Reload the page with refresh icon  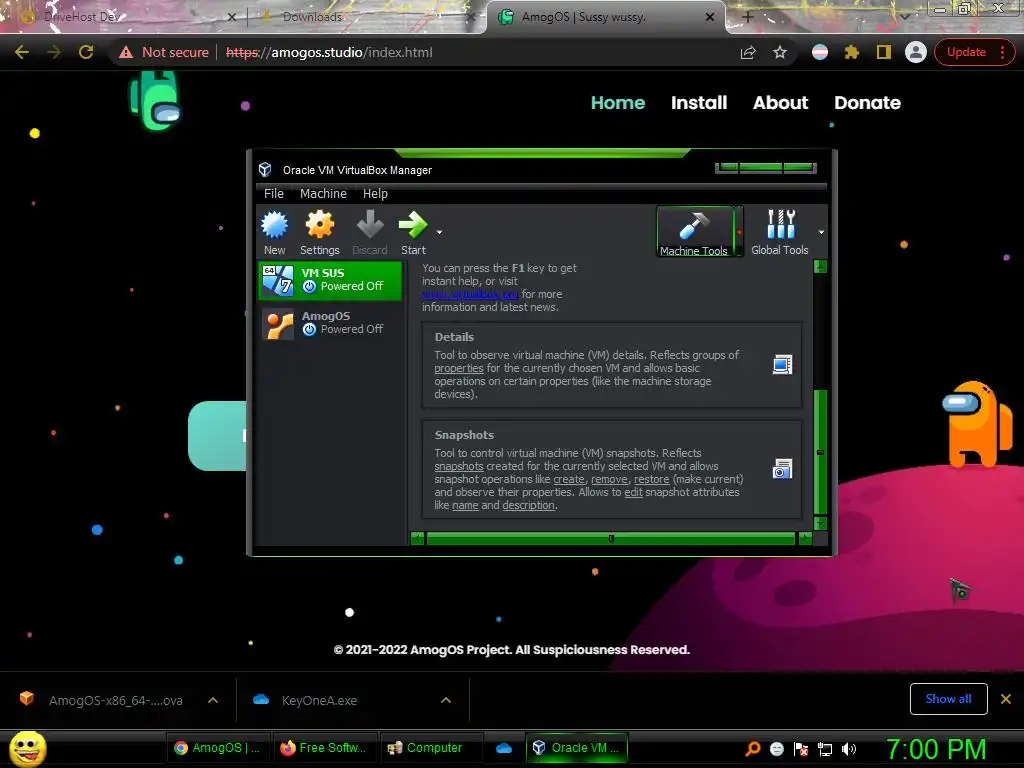[86, 52]
